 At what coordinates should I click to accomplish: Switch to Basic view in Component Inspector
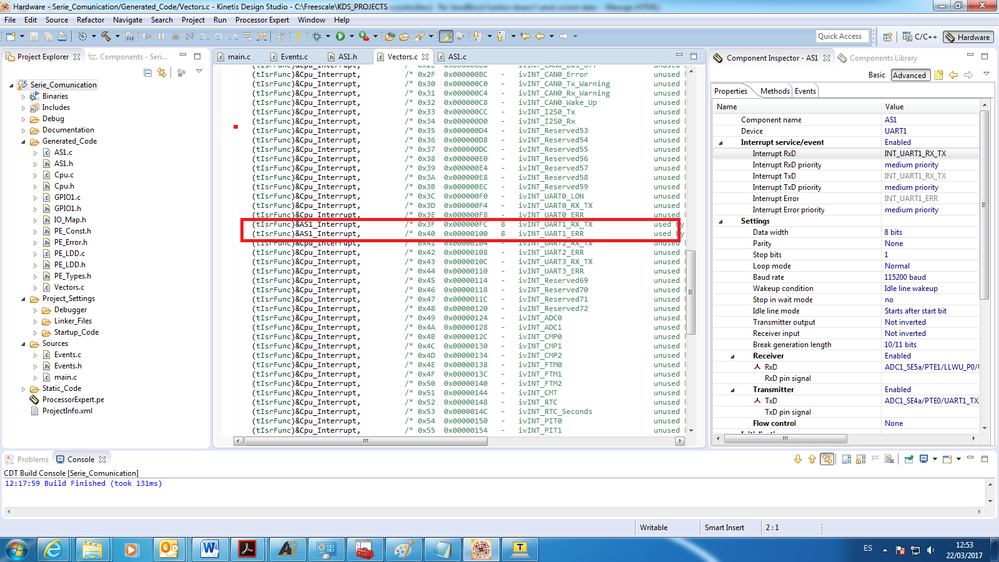(877, 75)
